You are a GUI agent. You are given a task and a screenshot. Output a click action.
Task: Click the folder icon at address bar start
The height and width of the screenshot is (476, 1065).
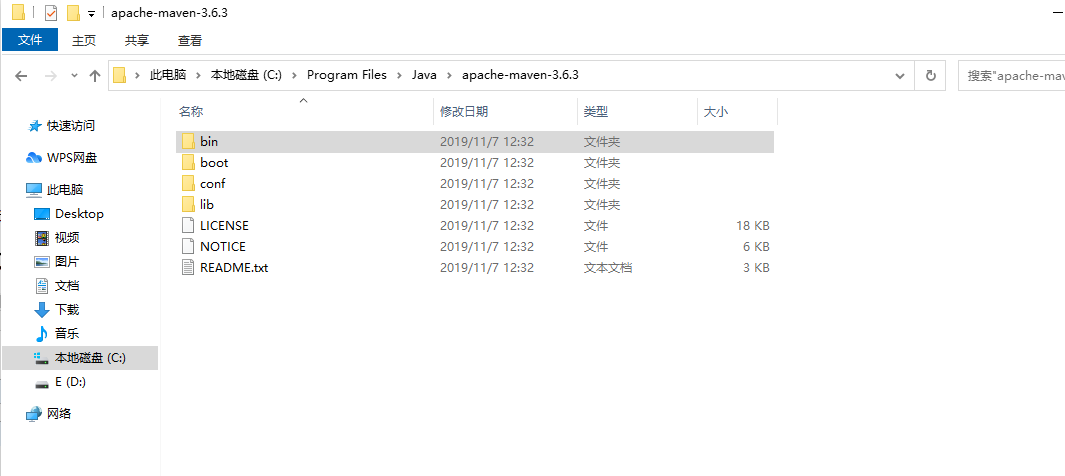point(120,75)
